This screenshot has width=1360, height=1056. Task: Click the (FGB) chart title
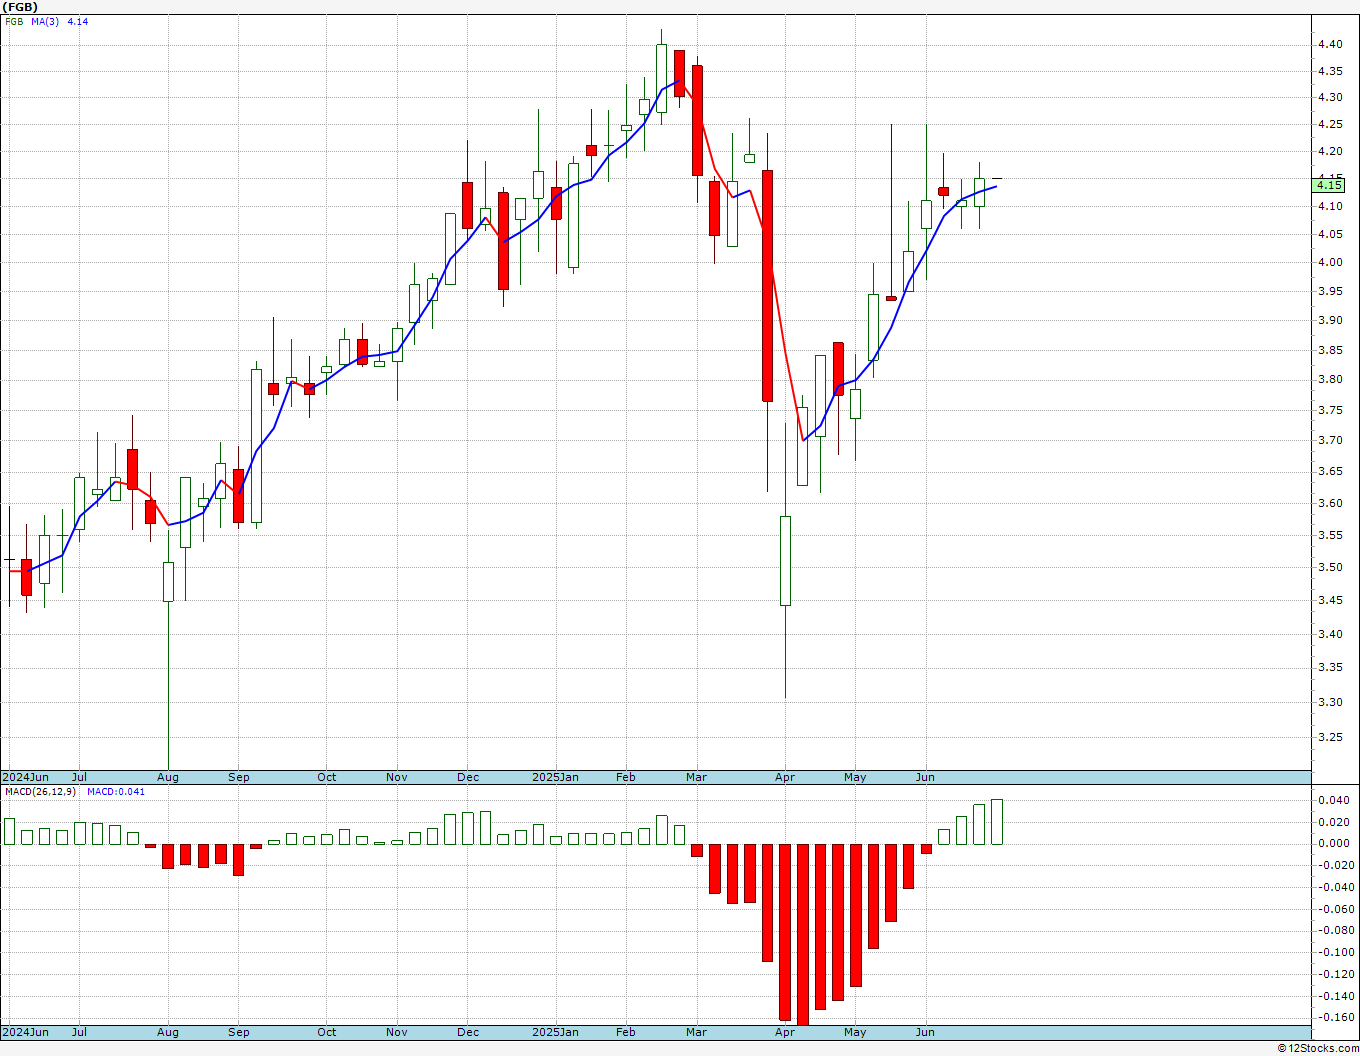pos(20,6)
